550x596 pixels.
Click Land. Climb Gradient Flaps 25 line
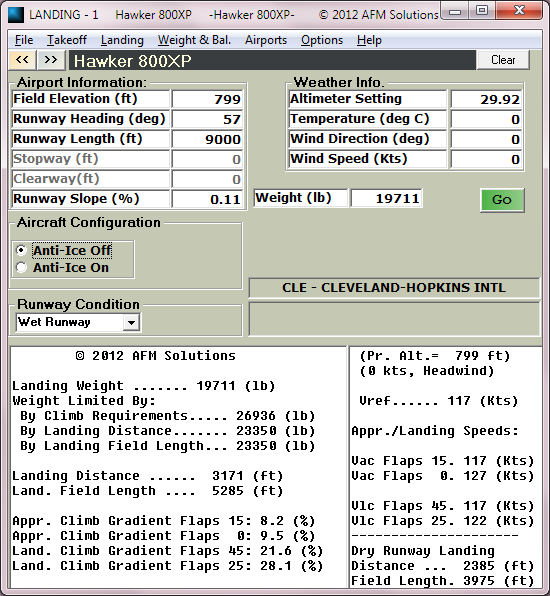[168, 566]
